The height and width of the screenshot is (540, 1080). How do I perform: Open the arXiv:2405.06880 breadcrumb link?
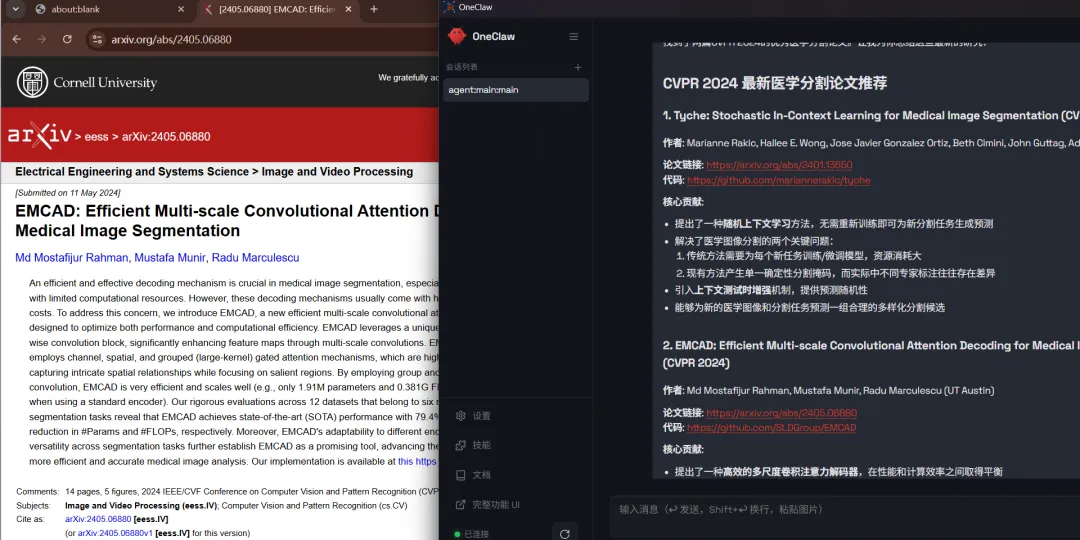coord(166,137)
